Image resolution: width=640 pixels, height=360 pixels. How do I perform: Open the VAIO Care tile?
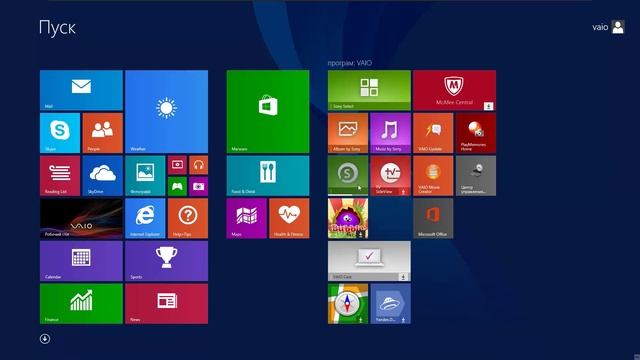coord(369,261)
